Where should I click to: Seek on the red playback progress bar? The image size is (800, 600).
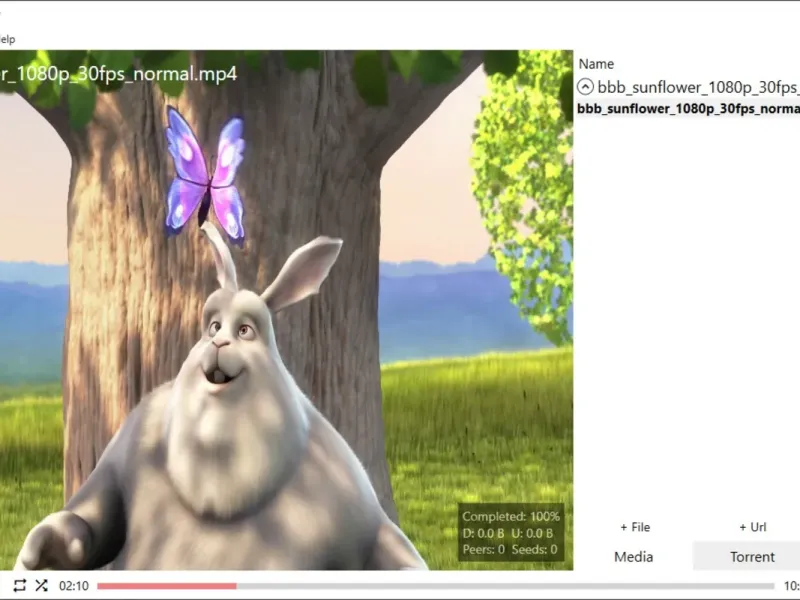[x=435, y=586]
